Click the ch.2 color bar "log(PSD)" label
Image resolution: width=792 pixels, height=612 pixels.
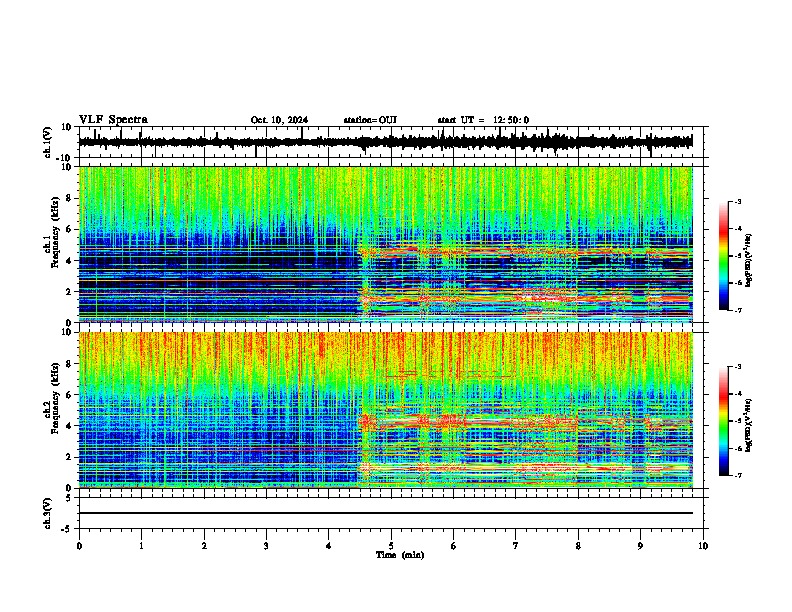click(x=749, y=425)
